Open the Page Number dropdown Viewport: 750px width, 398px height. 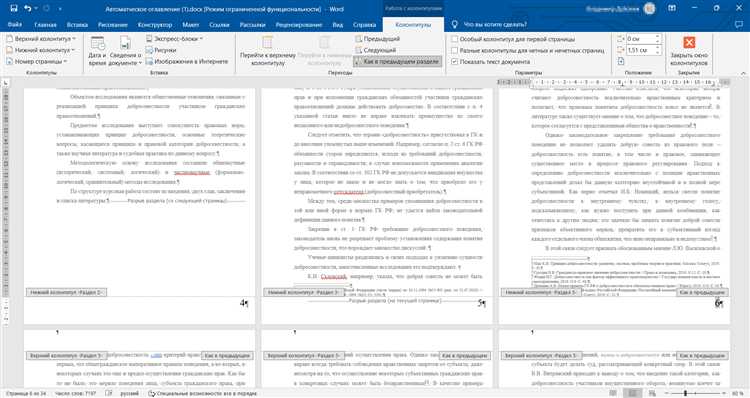[37, 61]
